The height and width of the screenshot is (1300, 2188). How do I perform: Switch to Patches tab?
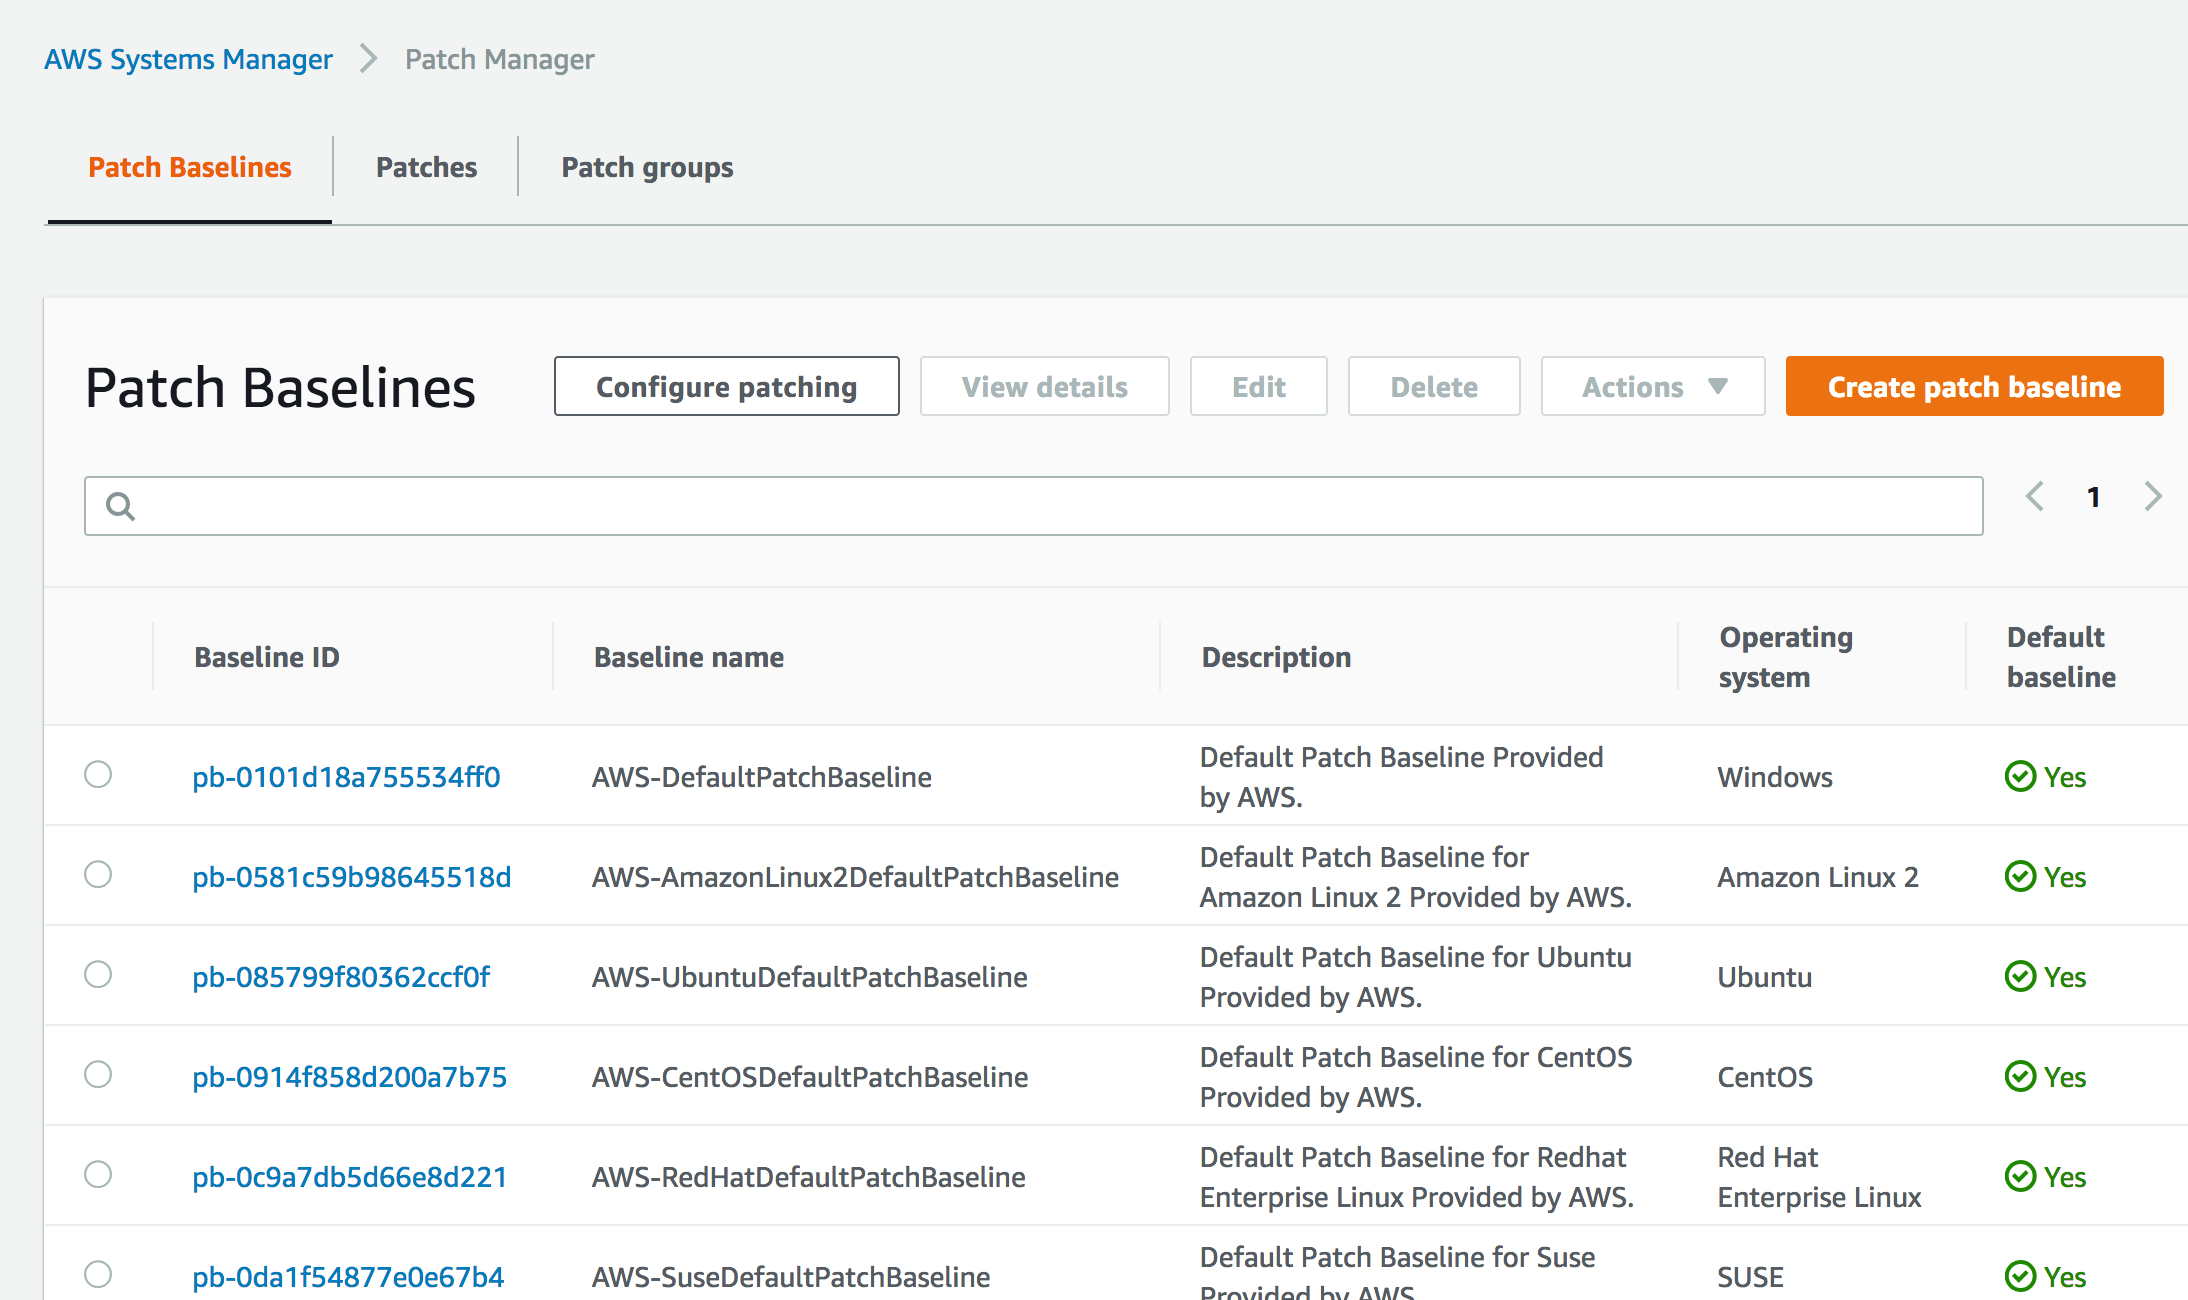(x=426, y=167)
